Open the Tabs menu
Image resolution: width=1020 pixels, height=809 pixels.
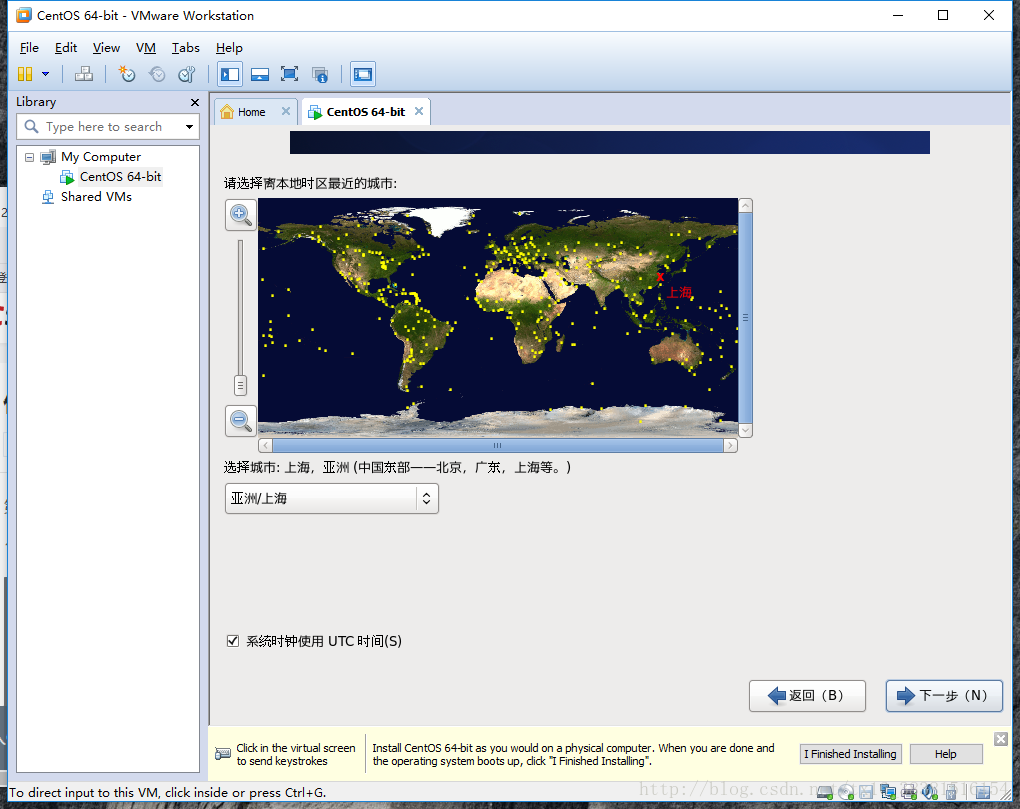(185, 47)
